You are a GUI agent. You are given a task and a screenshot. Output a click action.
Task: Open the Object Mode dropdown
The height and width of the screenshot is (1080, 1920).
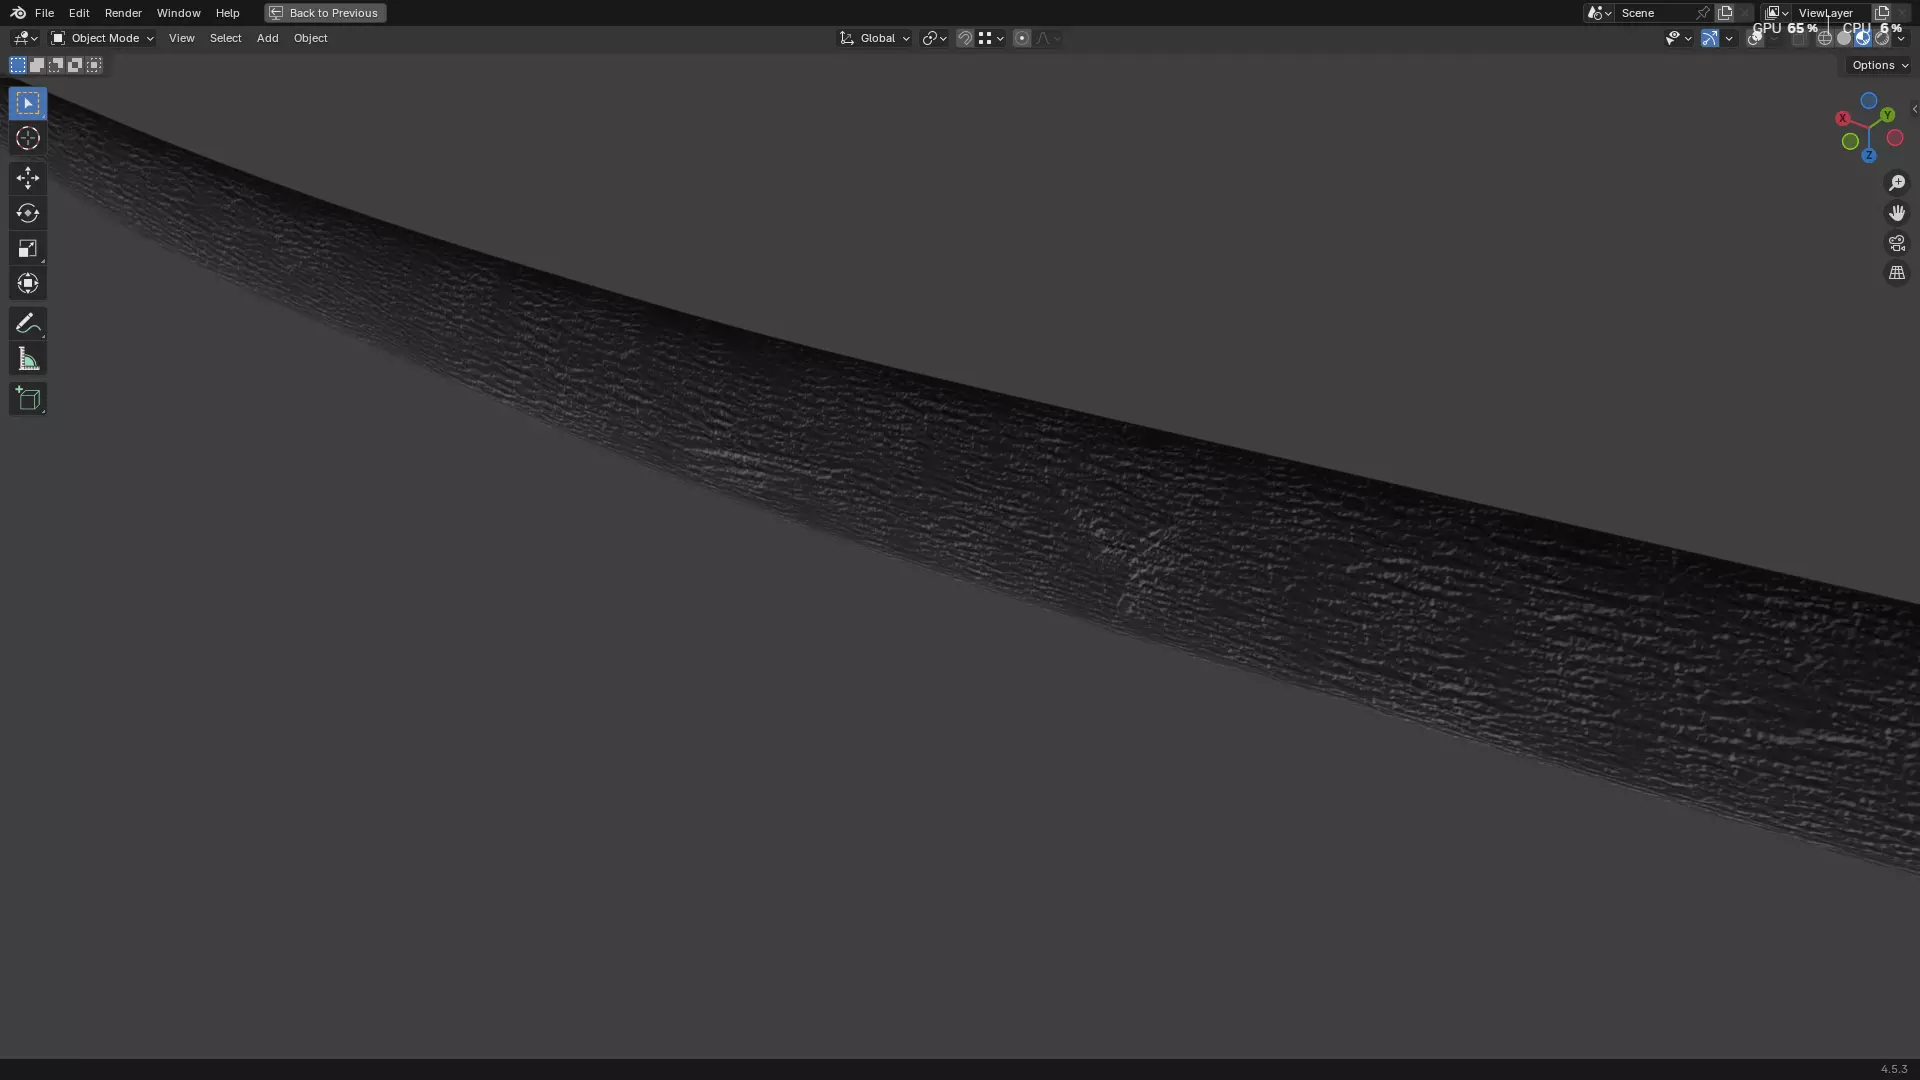pos(102,38)
